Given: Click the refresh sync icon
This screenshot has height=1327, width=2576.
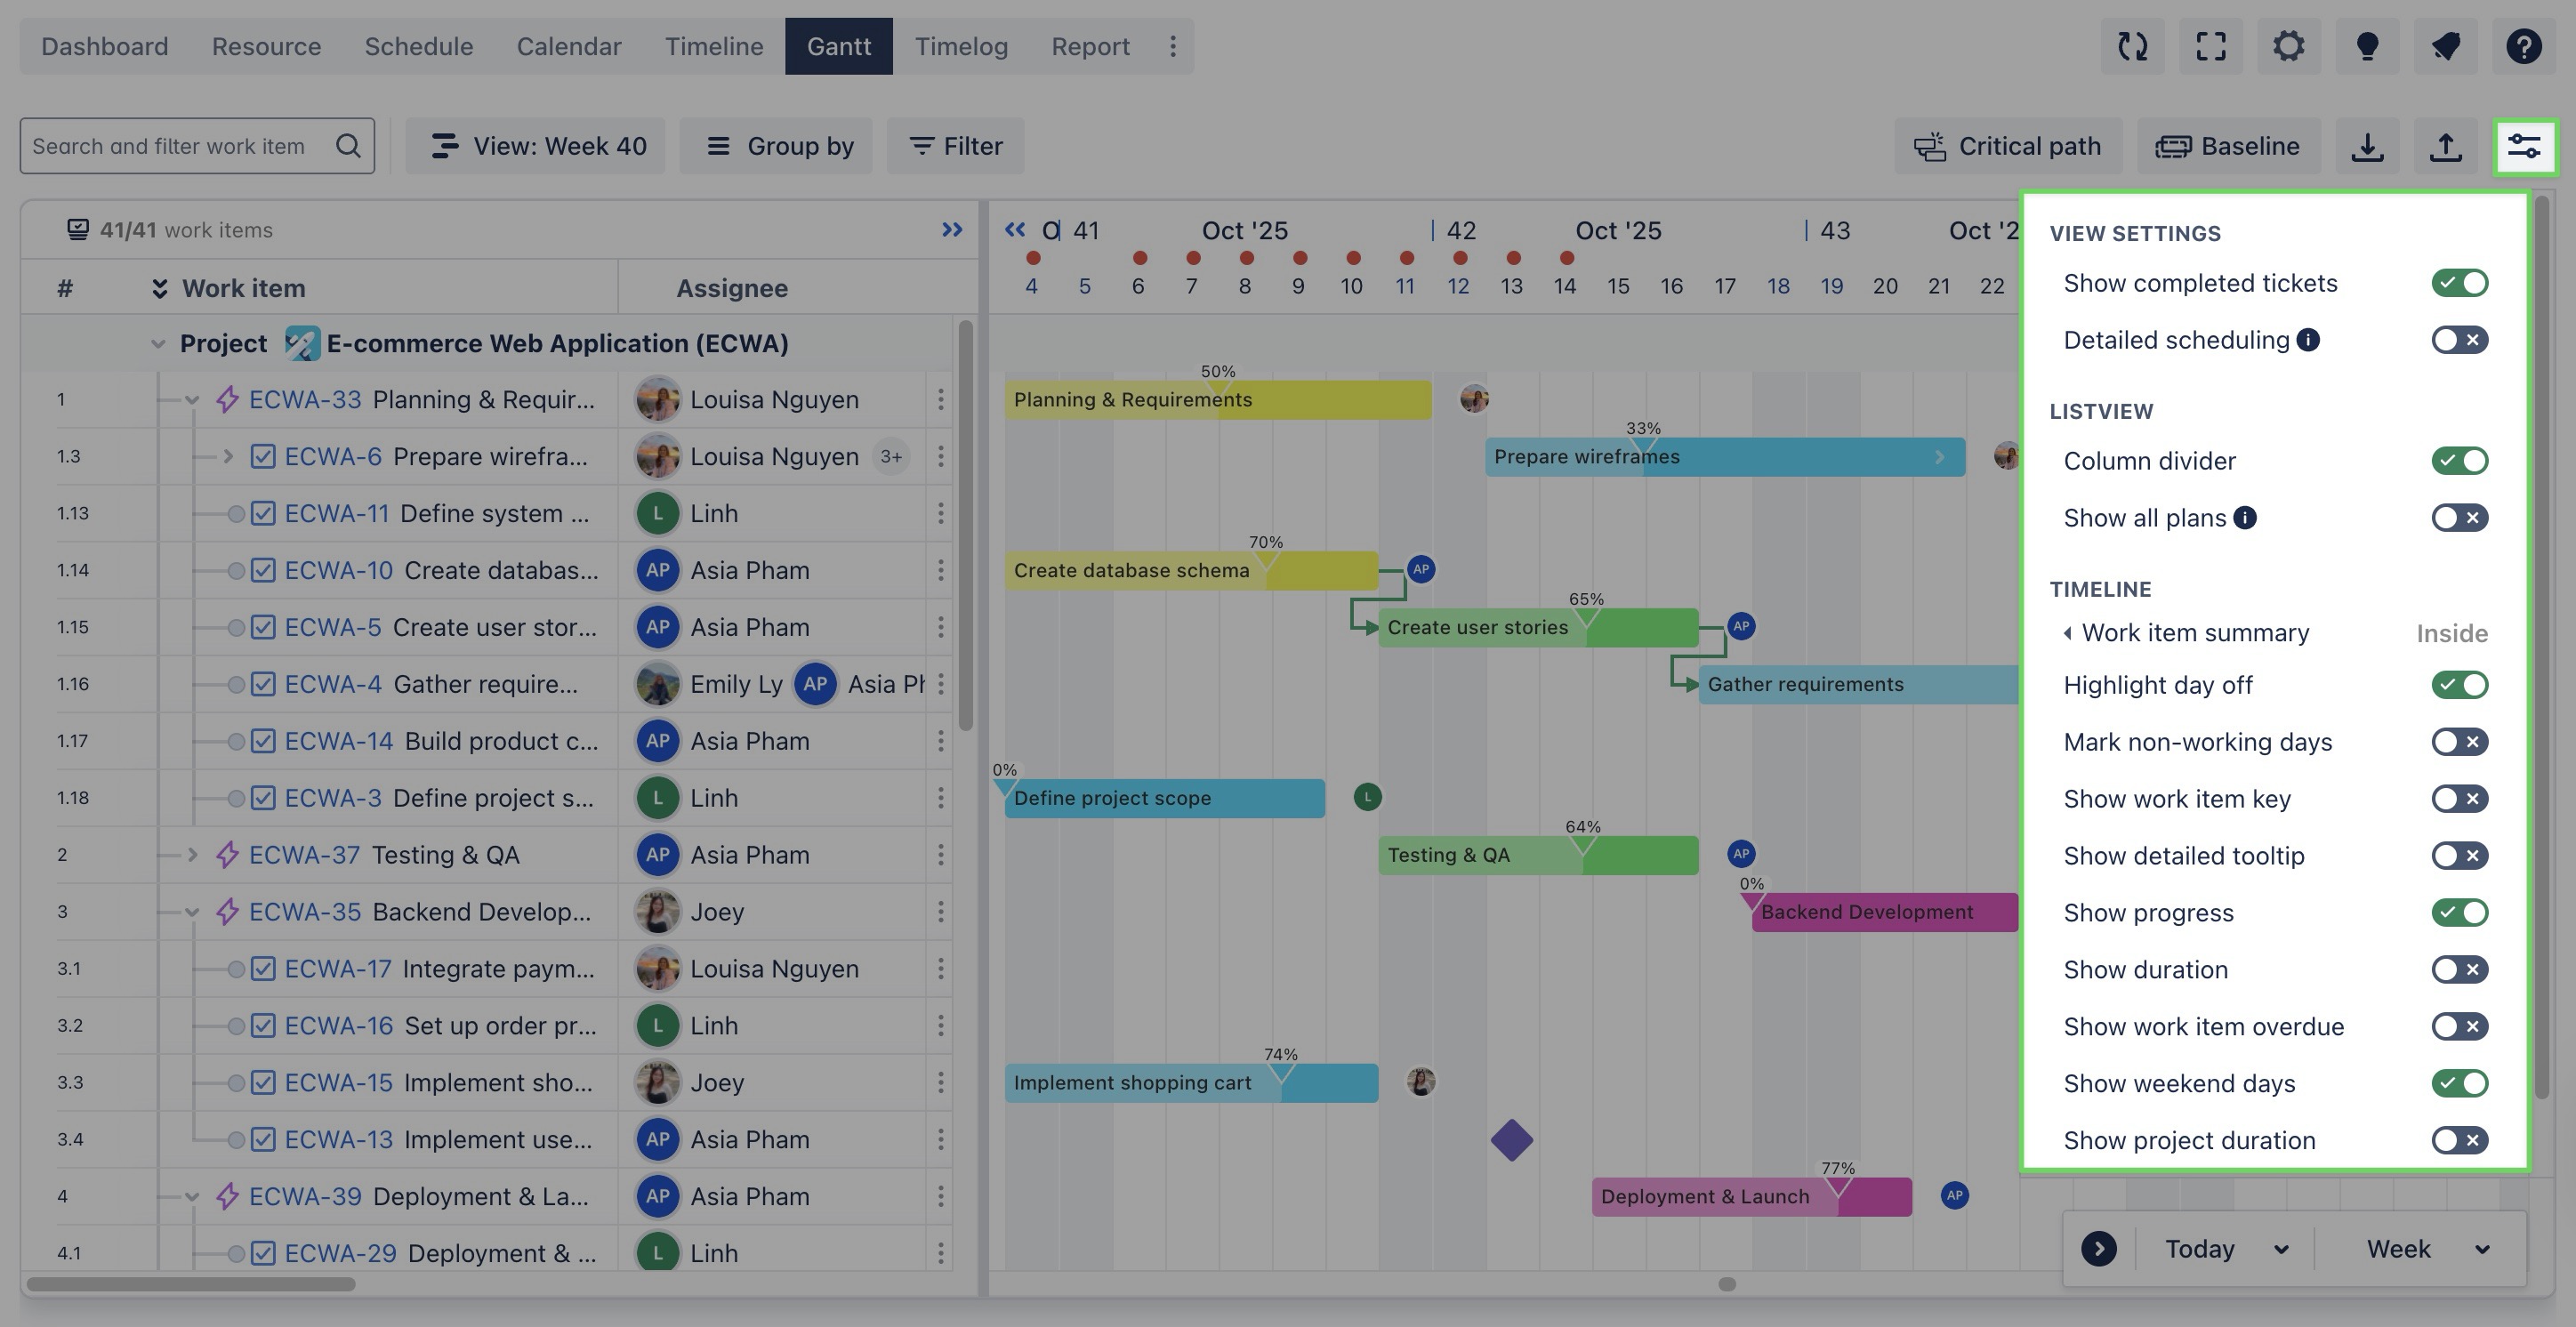Looking at the screenshot, I should 2132,46.
